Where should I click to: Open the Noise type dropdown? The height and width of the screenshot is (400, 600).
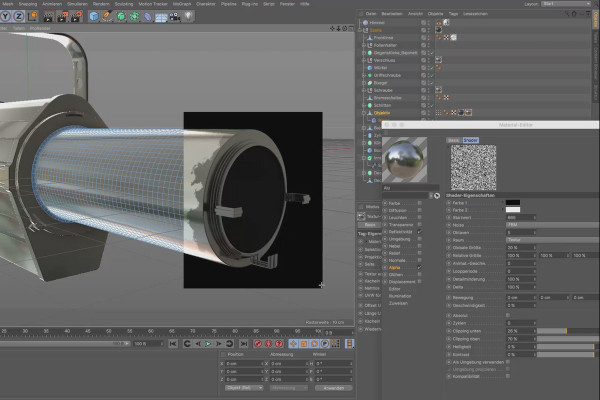pyautogui.click(x=553, y=225)
